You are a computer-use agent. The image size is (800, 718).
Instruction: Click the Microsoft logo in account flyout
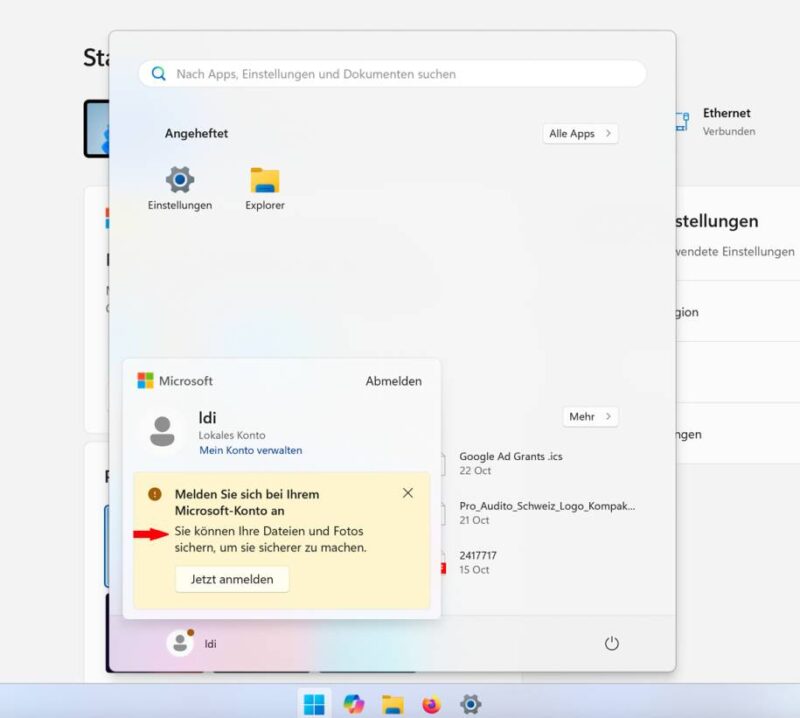click(x=145, y=381)
